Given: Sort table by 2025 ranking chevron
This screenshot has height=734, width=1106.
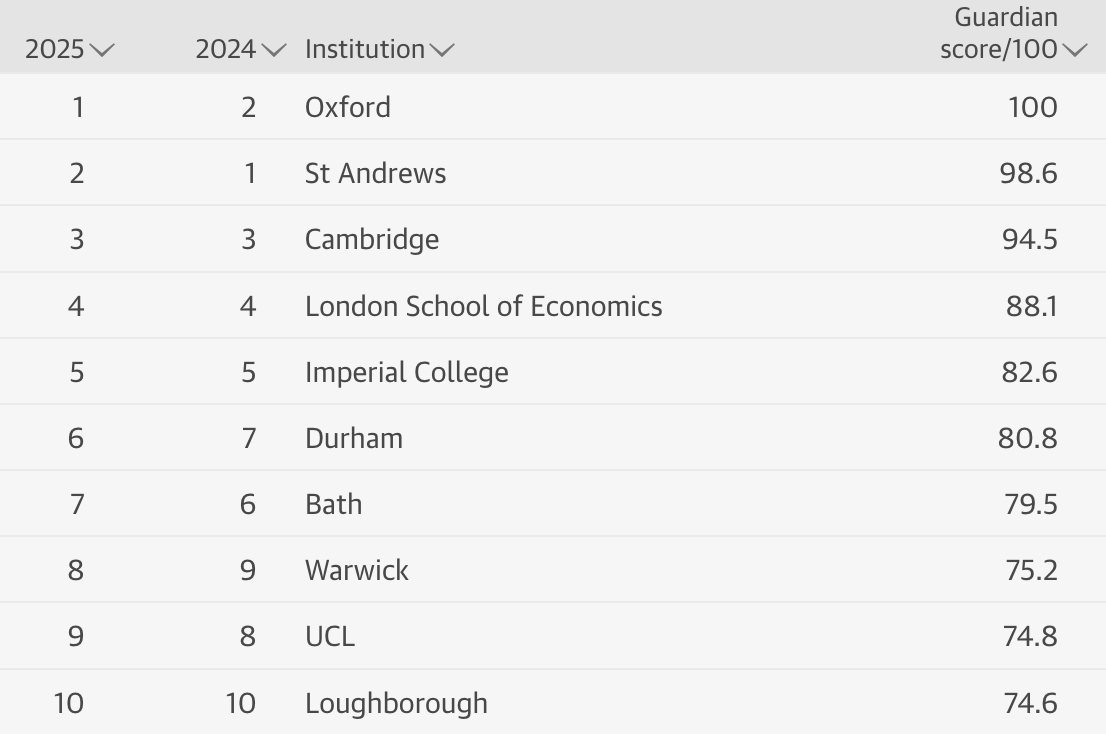Looking at the screenshot, I should tap(102, 50).
